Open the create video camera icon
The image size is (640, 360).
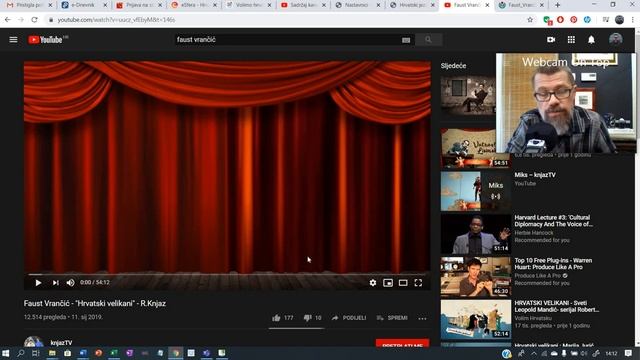tap(551, 40)
